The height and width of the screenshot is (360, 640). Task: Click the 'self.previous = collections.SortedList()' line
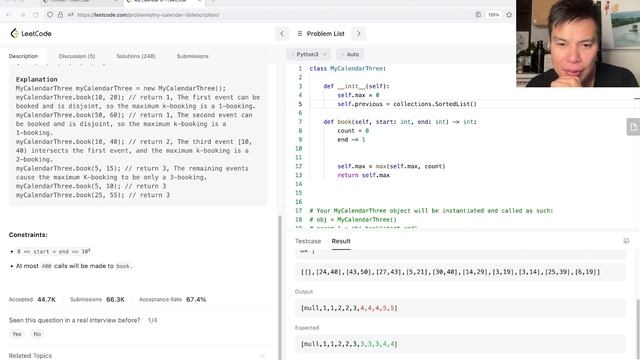(407, 104)
